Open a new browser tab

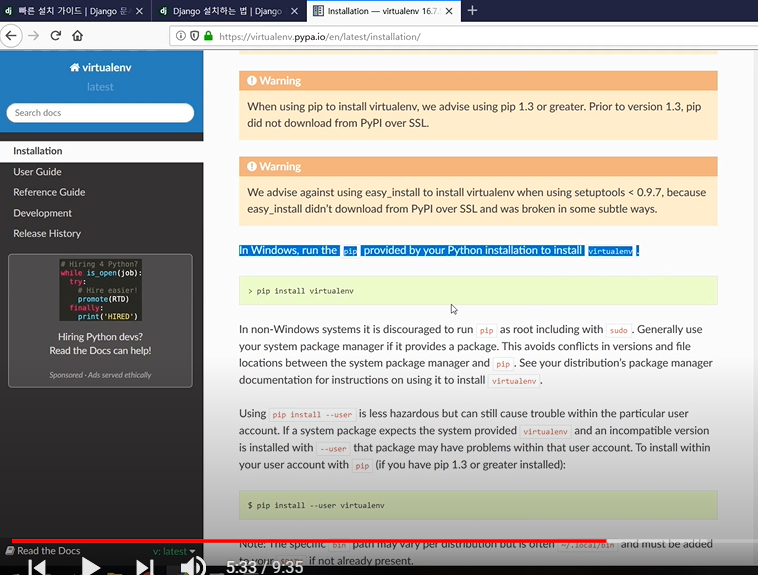pyautogui.click(x=472, y=11)
